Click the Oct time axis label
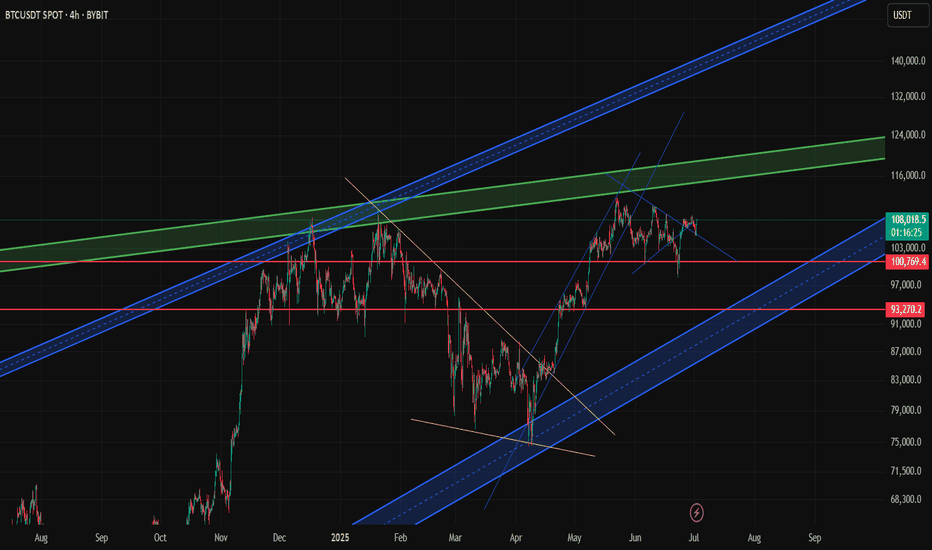This screenshot has width=932, height=550. (x=160, y=538)
